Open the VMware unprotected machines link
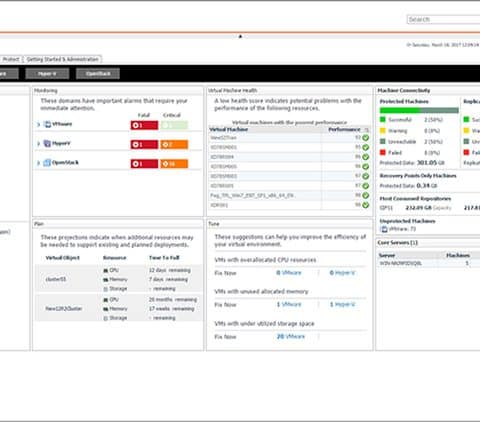The image size is (480, 422). point(402,229)
